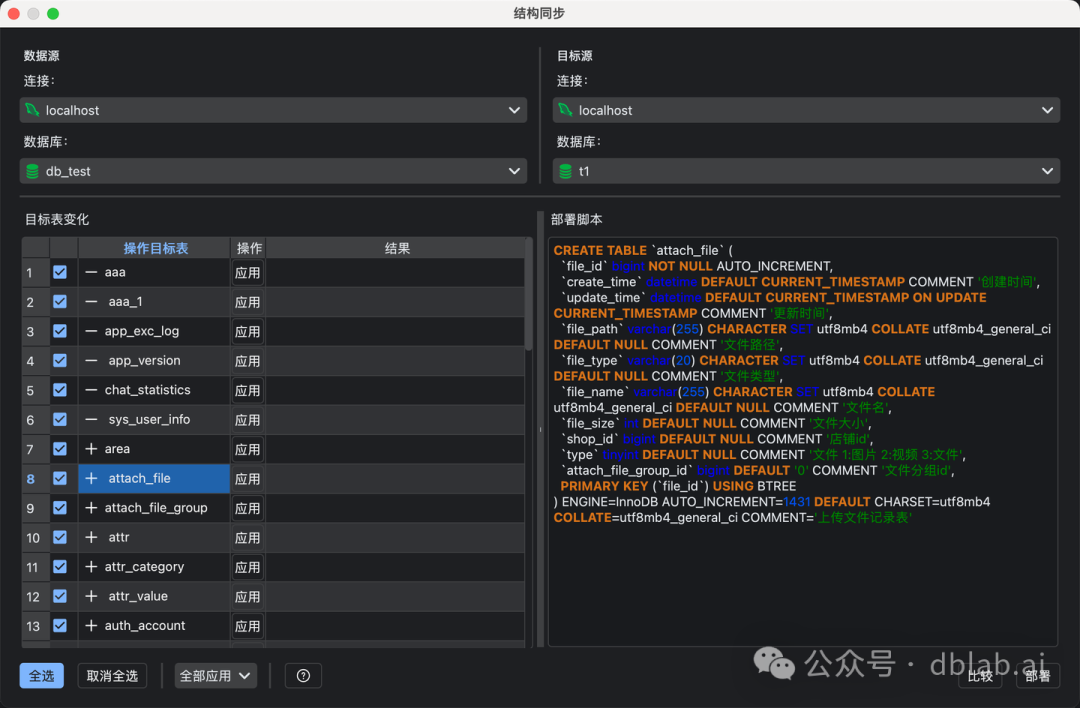Click the MySQL icon in target connection
This screenshot has width=1080, height=708.
[x=565, y=110]
